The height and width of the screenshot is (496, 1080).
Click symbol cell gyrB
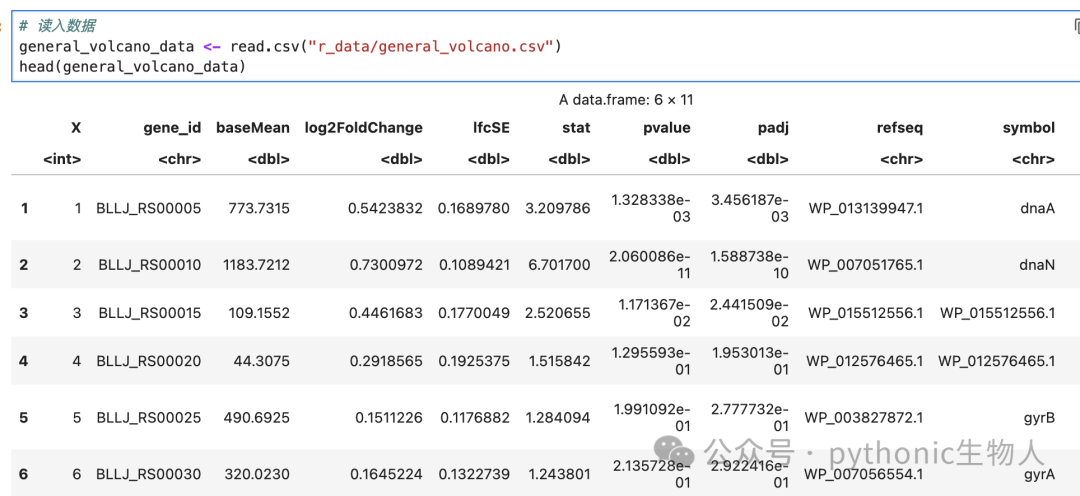tap(1041, 417)
